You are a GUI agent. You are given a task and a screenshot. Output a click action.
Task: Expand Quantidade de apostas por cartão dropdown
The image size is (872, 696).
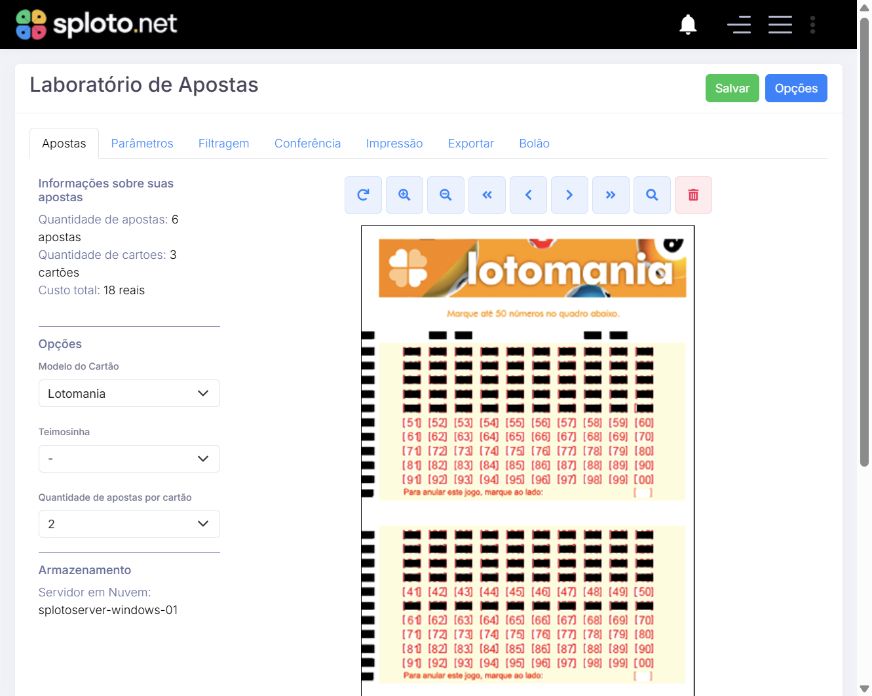coord(129,524)
